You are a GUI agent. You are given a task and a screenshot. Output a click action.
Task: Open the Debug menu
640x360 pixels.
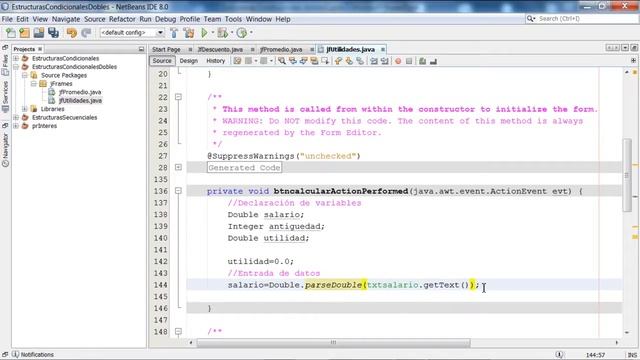[165, 19]
